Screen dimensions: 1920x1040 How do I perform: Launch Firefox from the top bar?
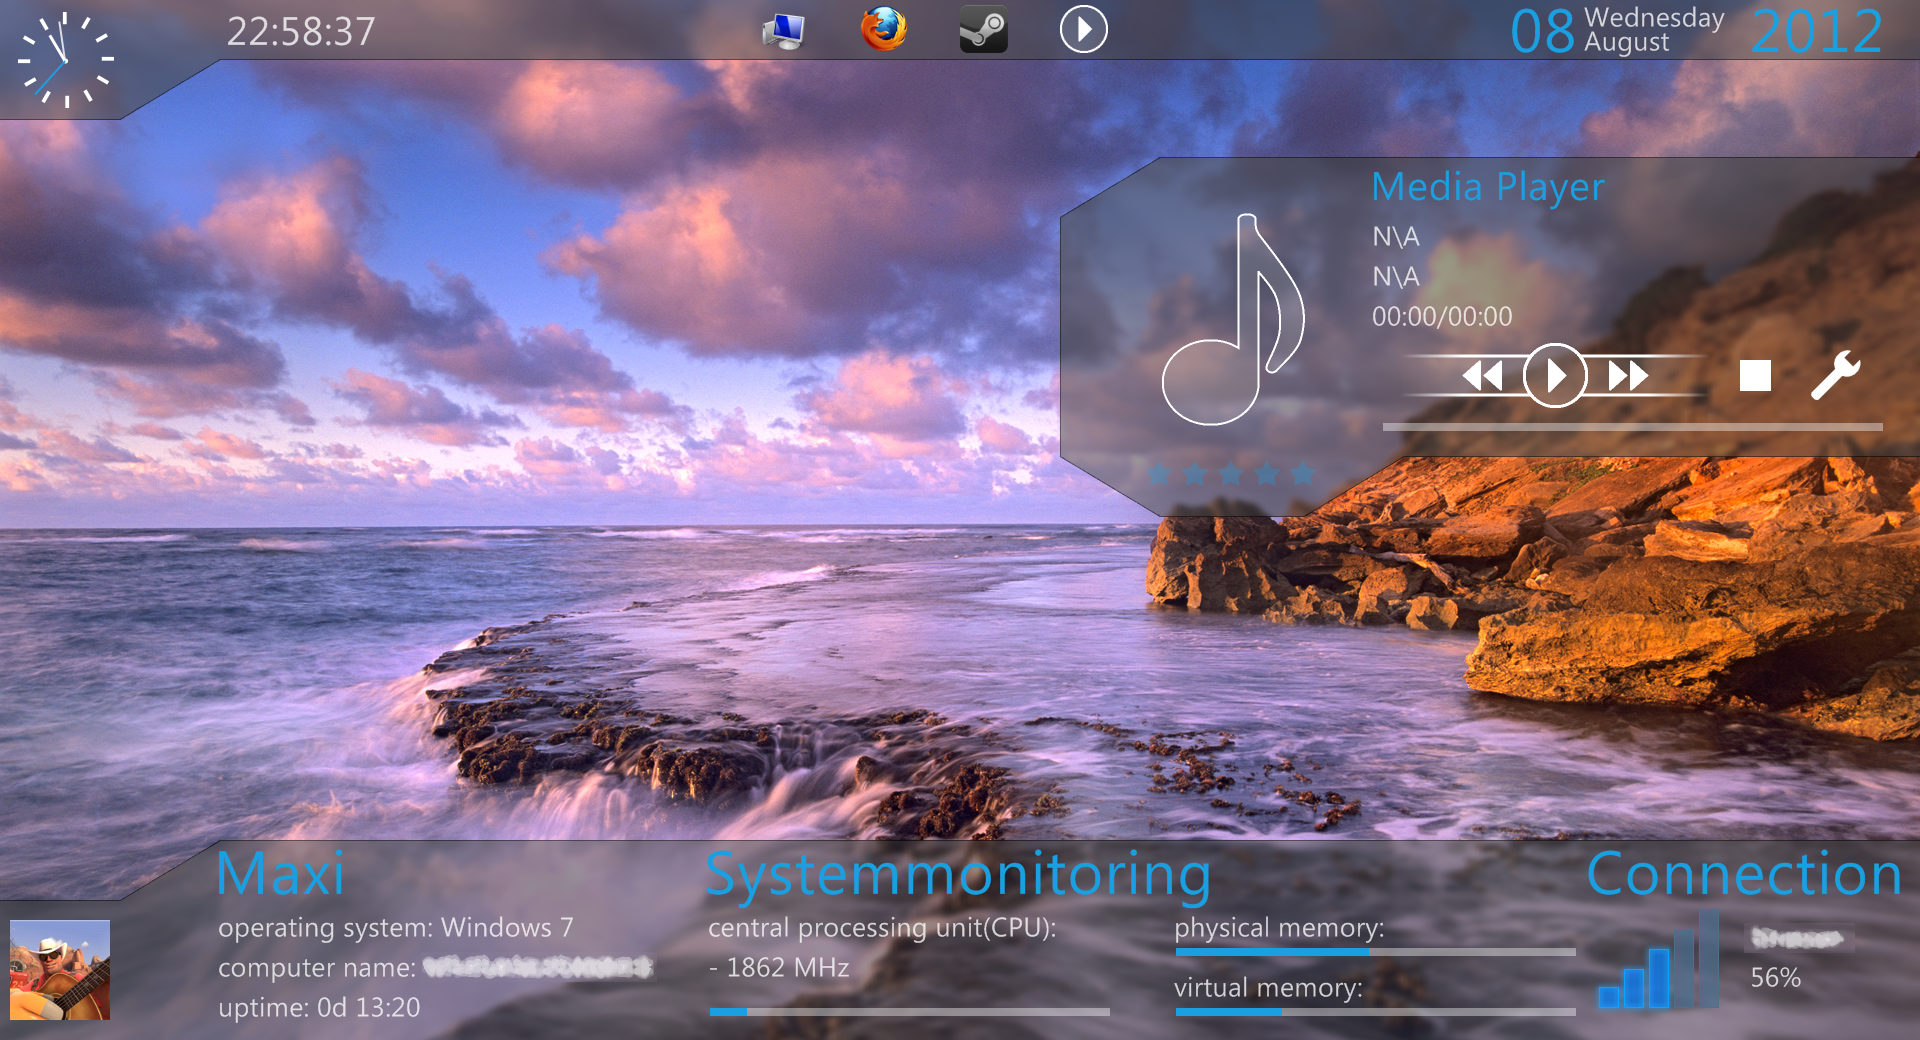[x=884, y=29]
